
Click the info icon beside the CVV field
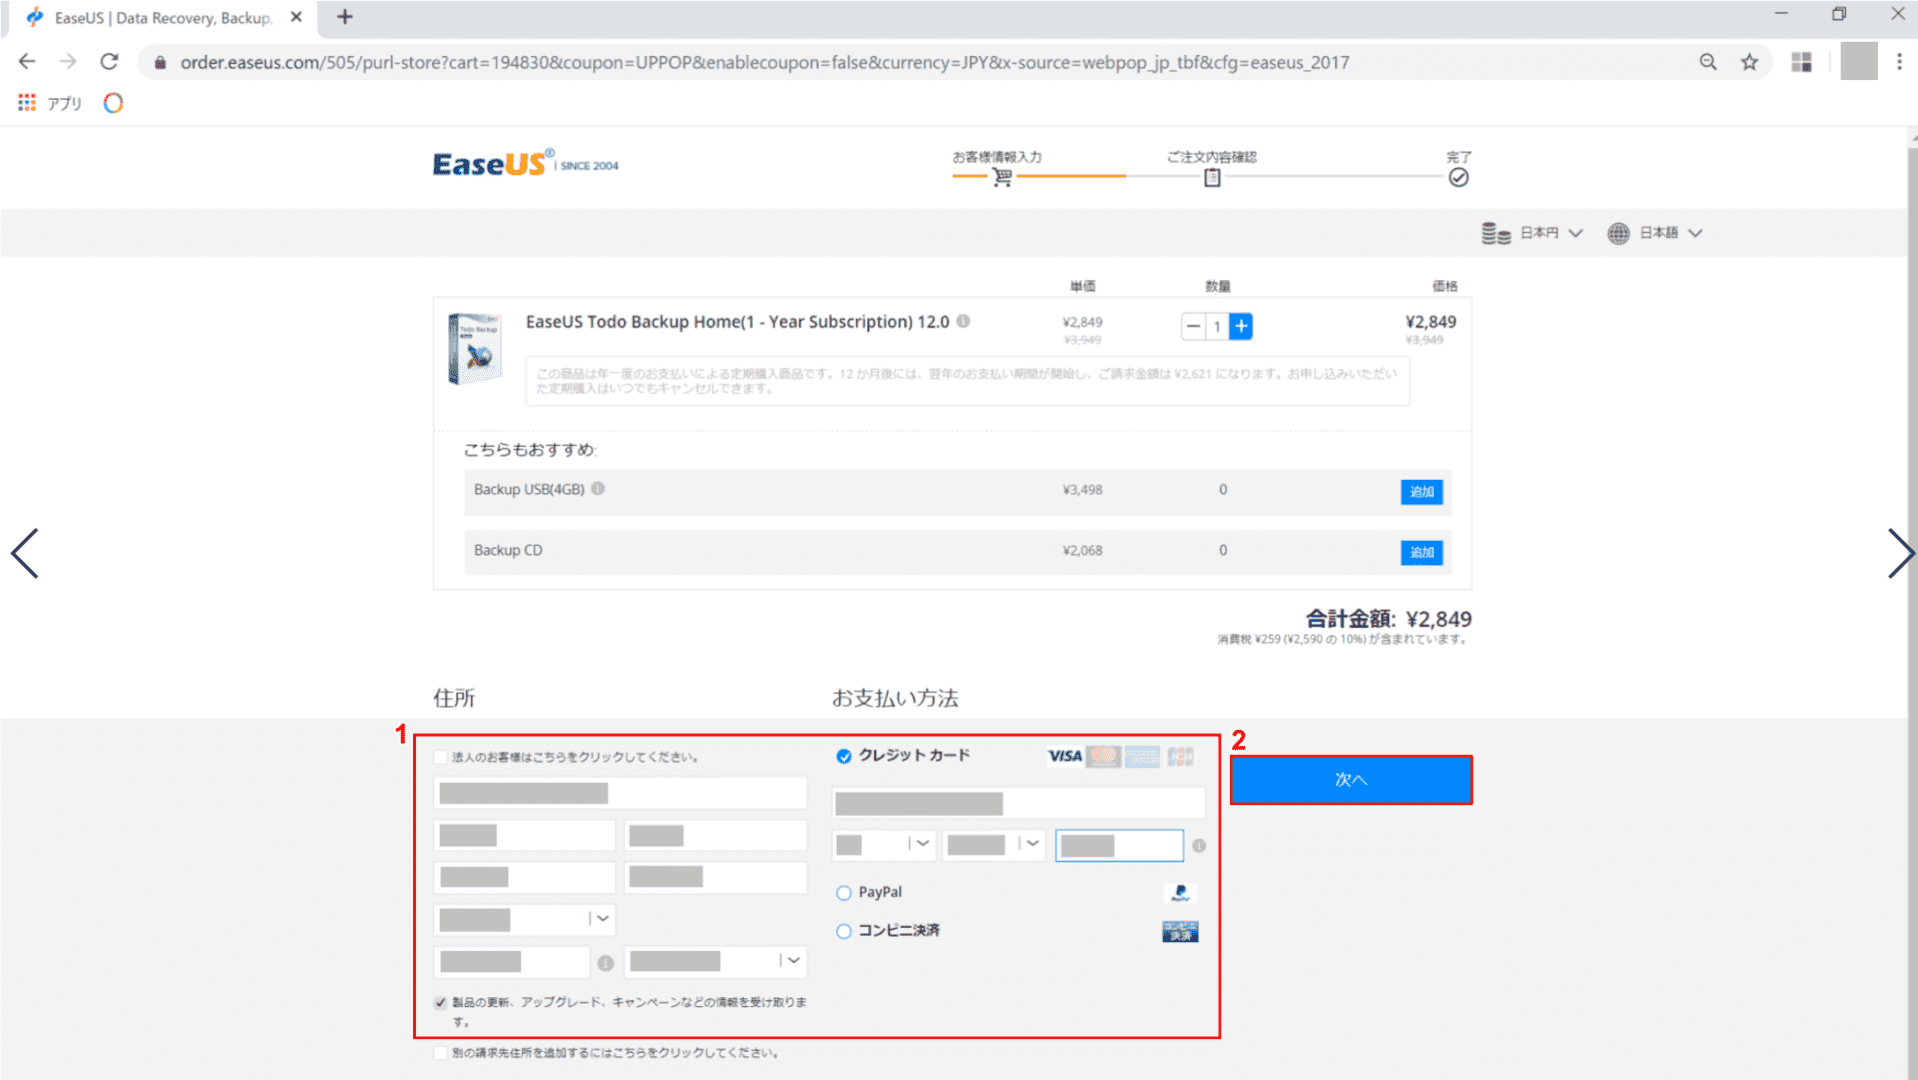pos(1199,846)
